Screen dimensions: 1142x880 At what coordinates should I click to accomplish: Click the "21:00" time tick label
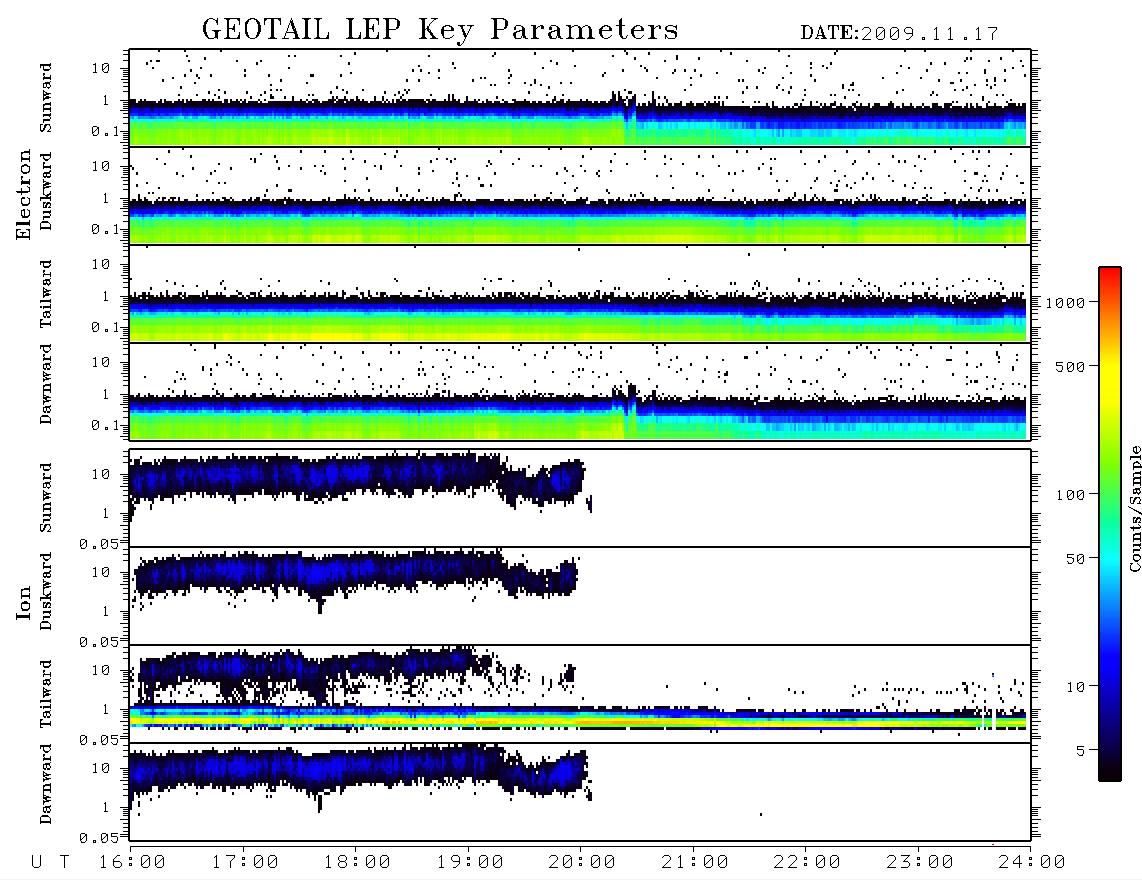click(695, 863)
